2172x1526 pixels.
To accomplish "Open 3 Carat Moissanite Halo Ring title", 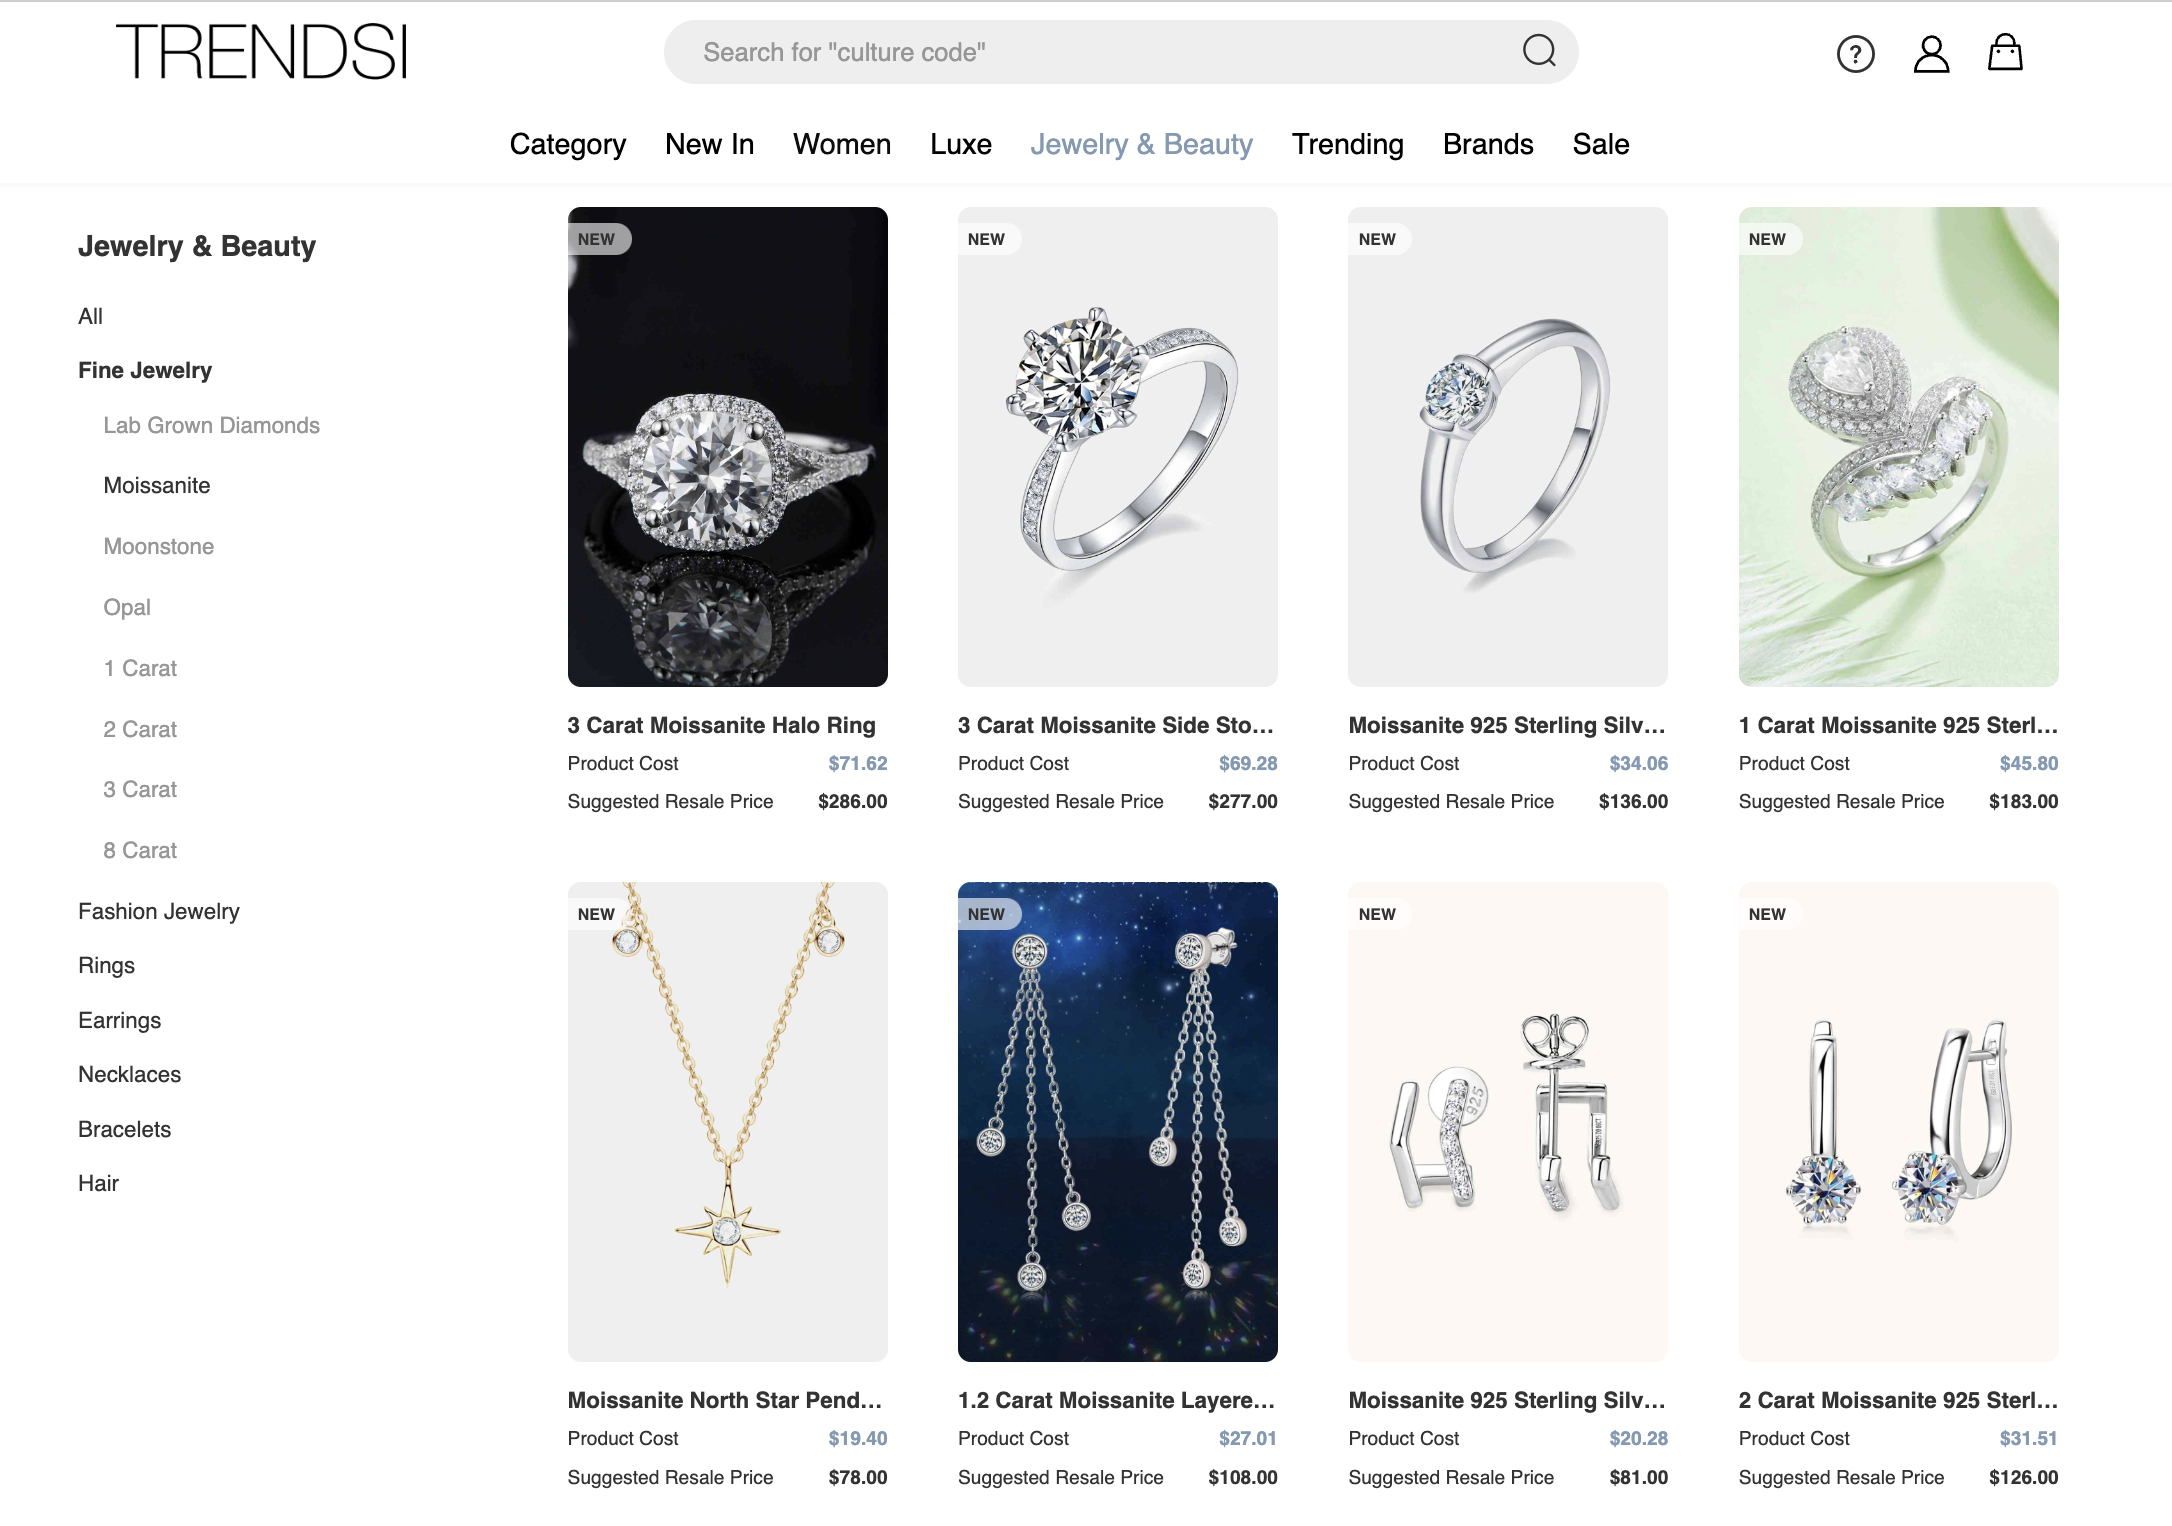I will [721, 725].
